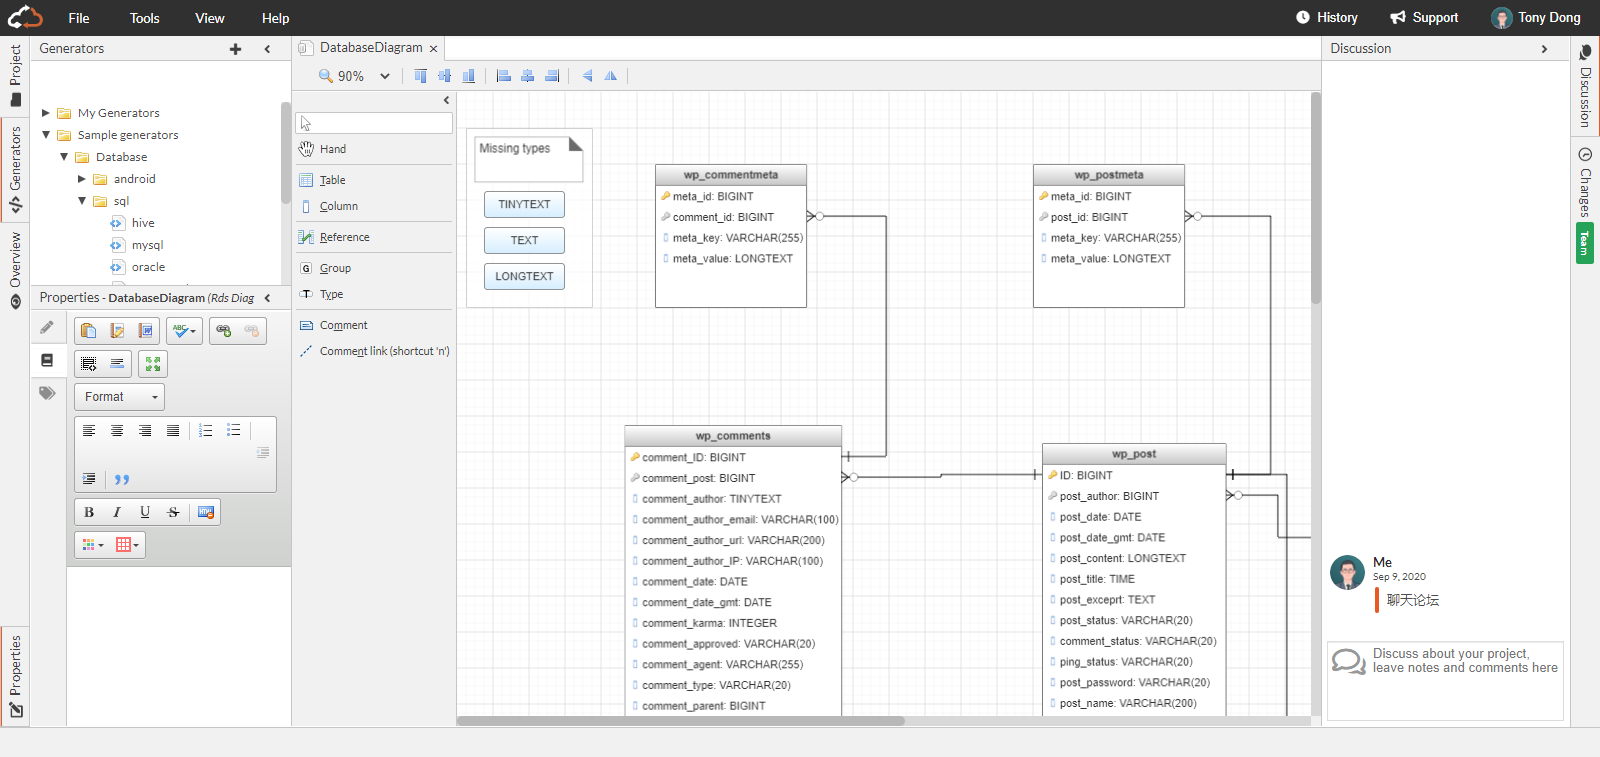Toggle bold formatting
Screen dimensions: 1600x757
(x=89, y=512)
